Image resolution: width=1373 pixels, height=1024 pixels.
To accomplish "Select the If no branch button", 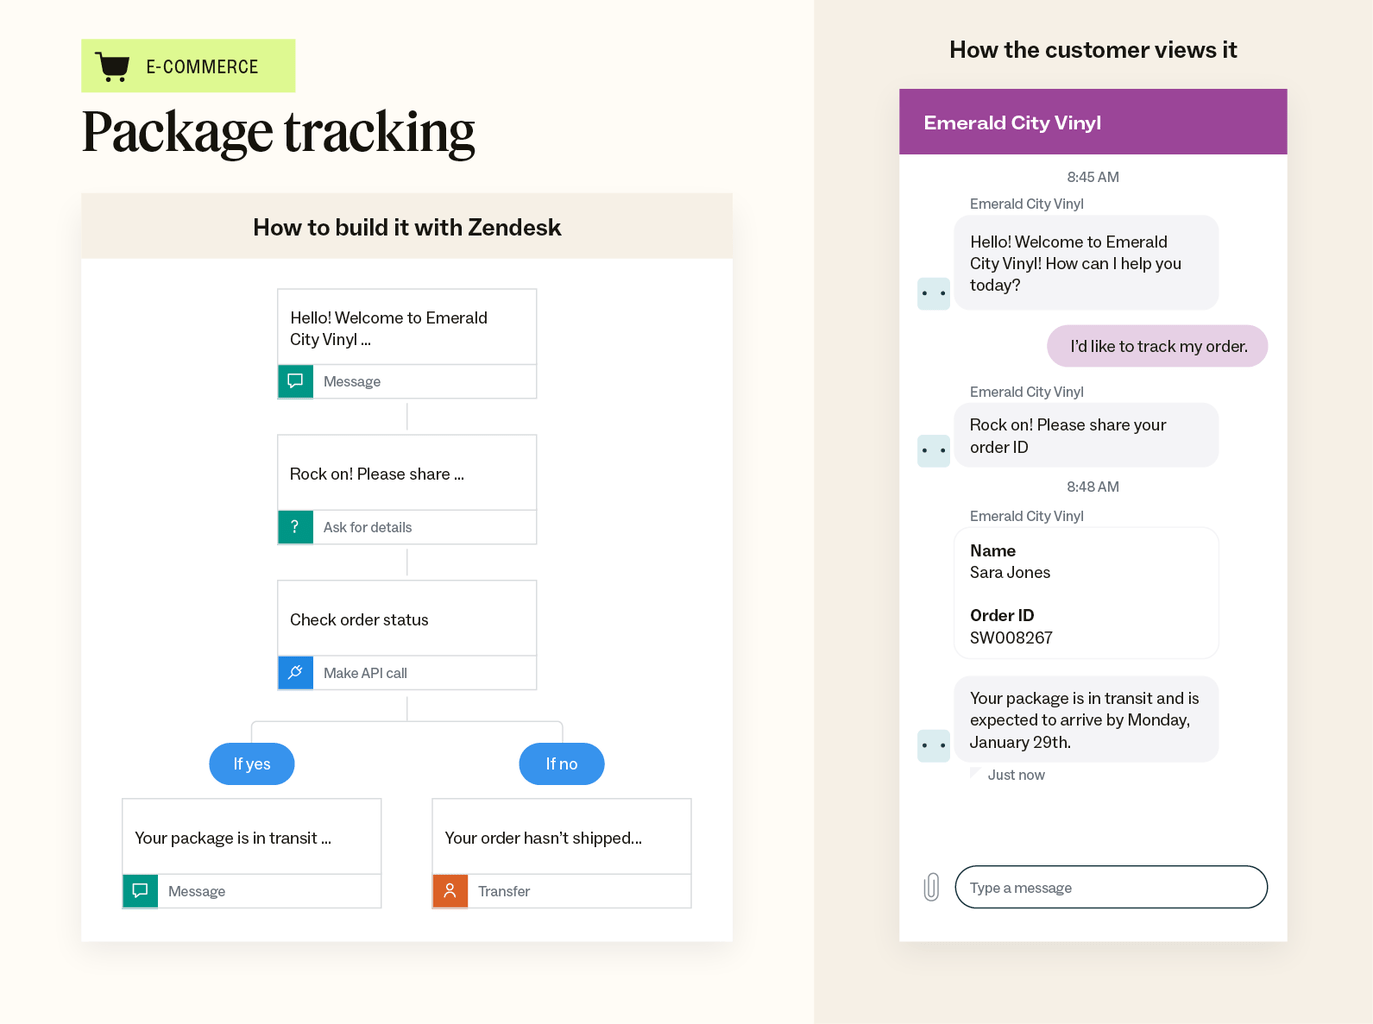I will (562, 764).
